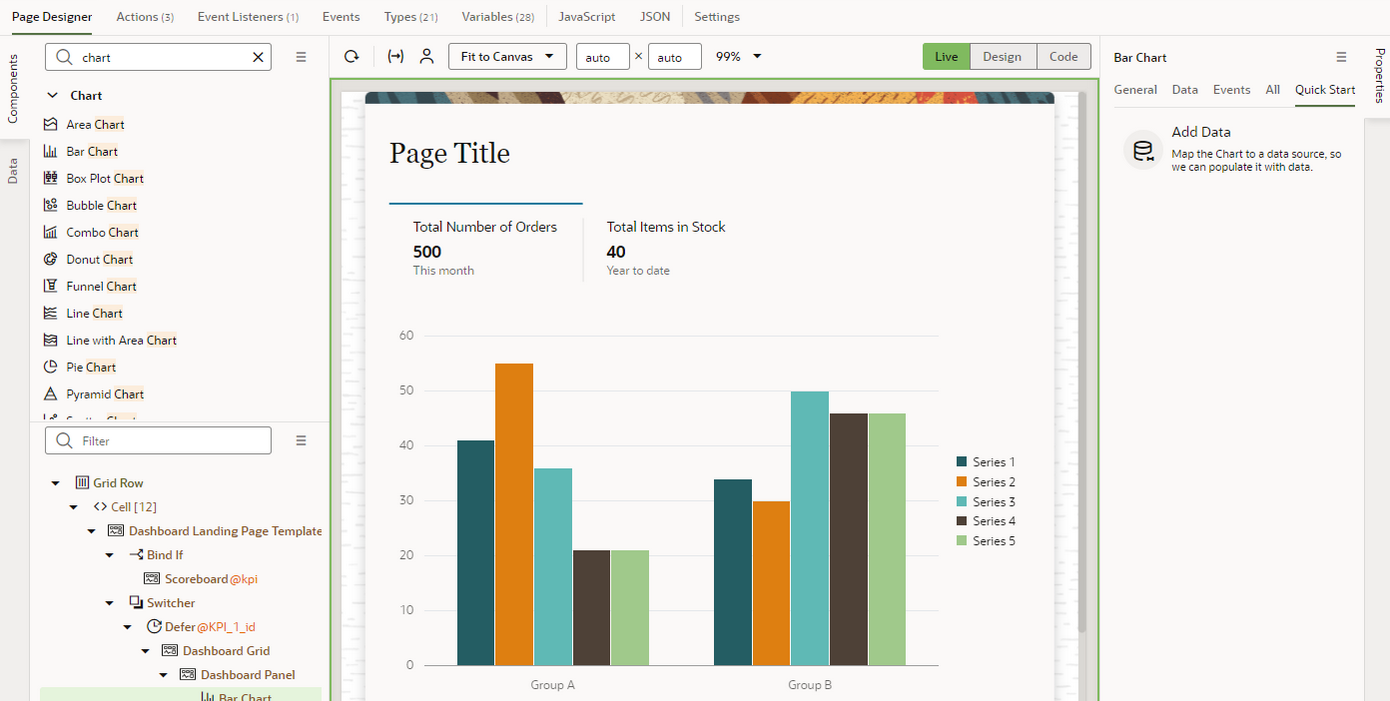Open the Actions menu item
1390x701 pixels.
(x=145, y=16)
